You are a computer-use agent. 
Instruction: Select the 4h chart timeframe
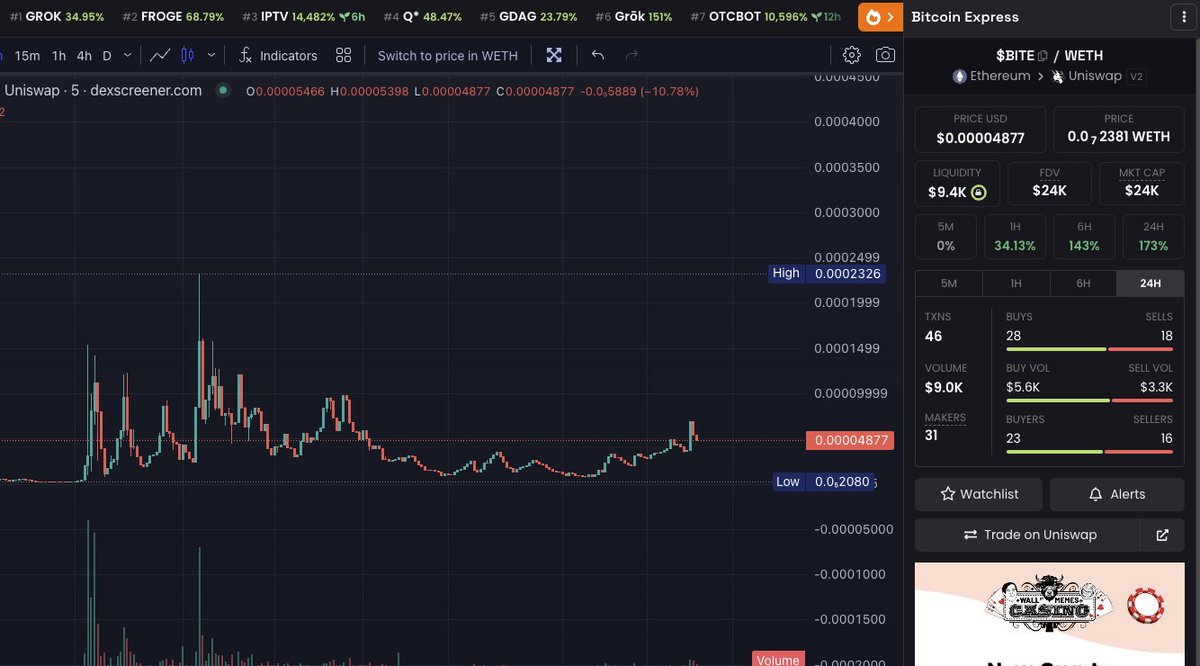pos(84,56)
